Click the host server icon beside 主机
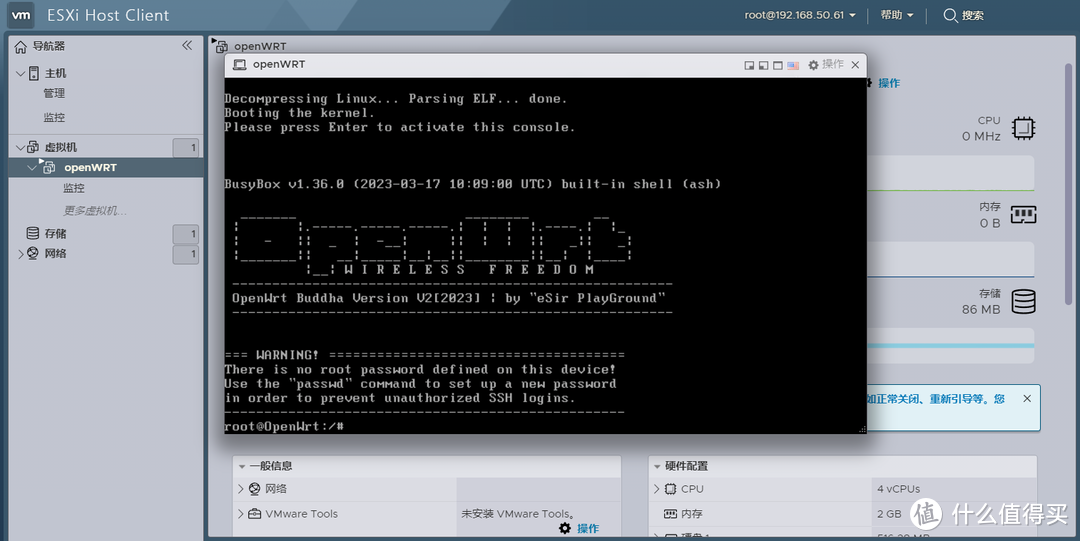 click(34, 73)
